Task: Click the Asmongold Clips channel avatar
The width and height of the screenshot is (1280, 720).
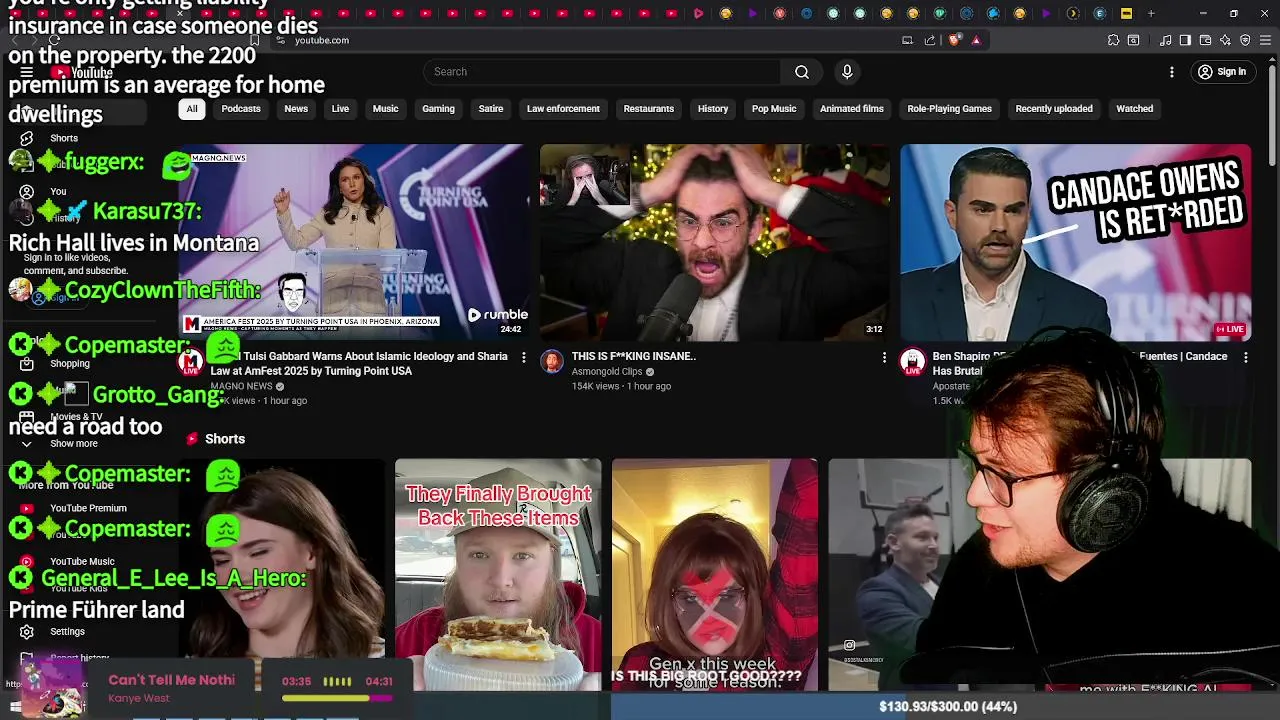Action: pos(552,362)
